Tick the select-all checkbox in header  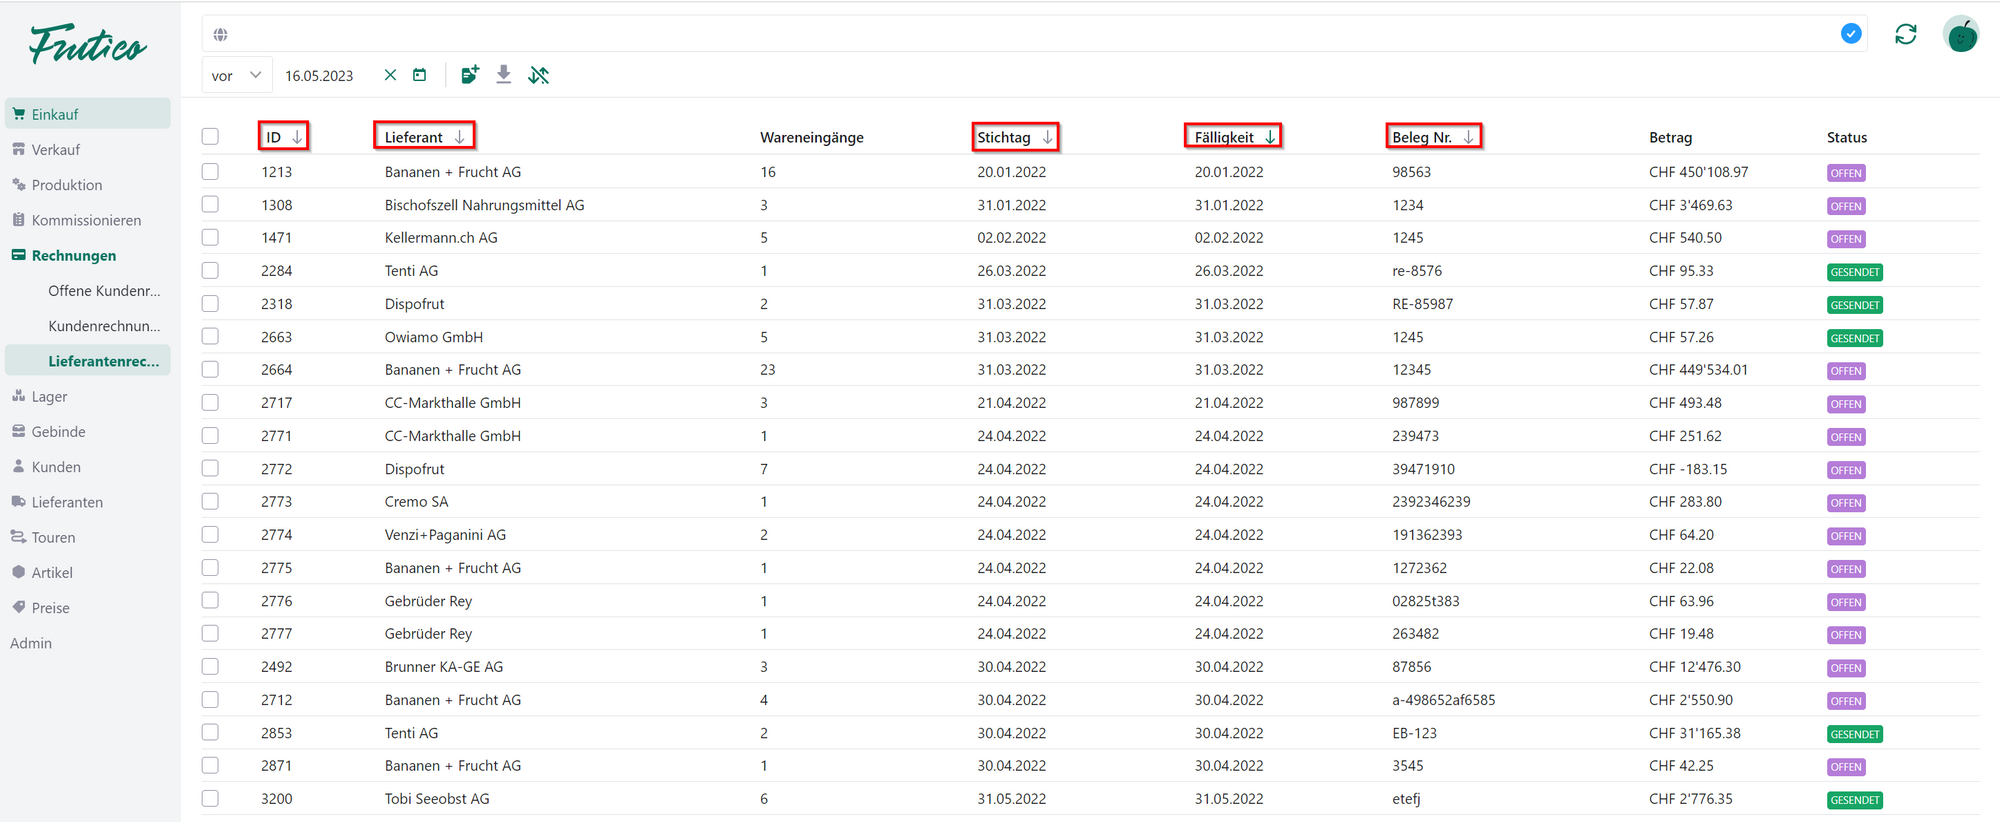[x=210, y=137]
